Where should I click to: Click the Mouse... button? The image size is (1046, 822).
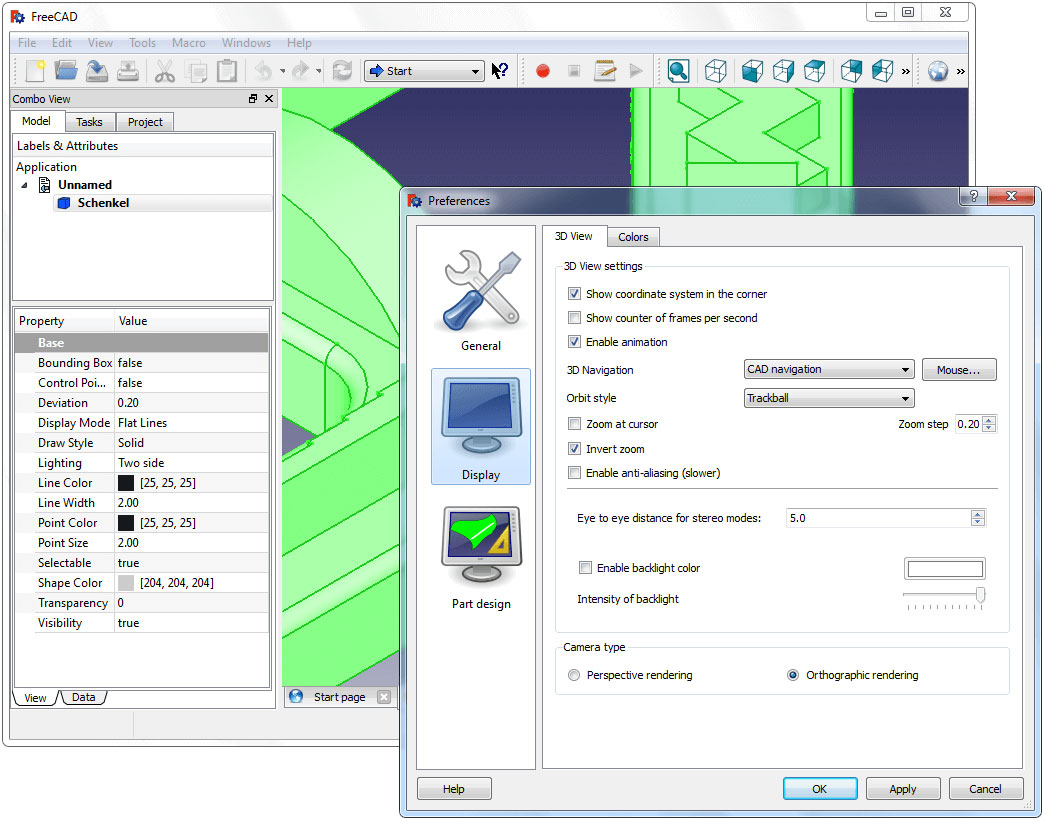tap(959, 370)
